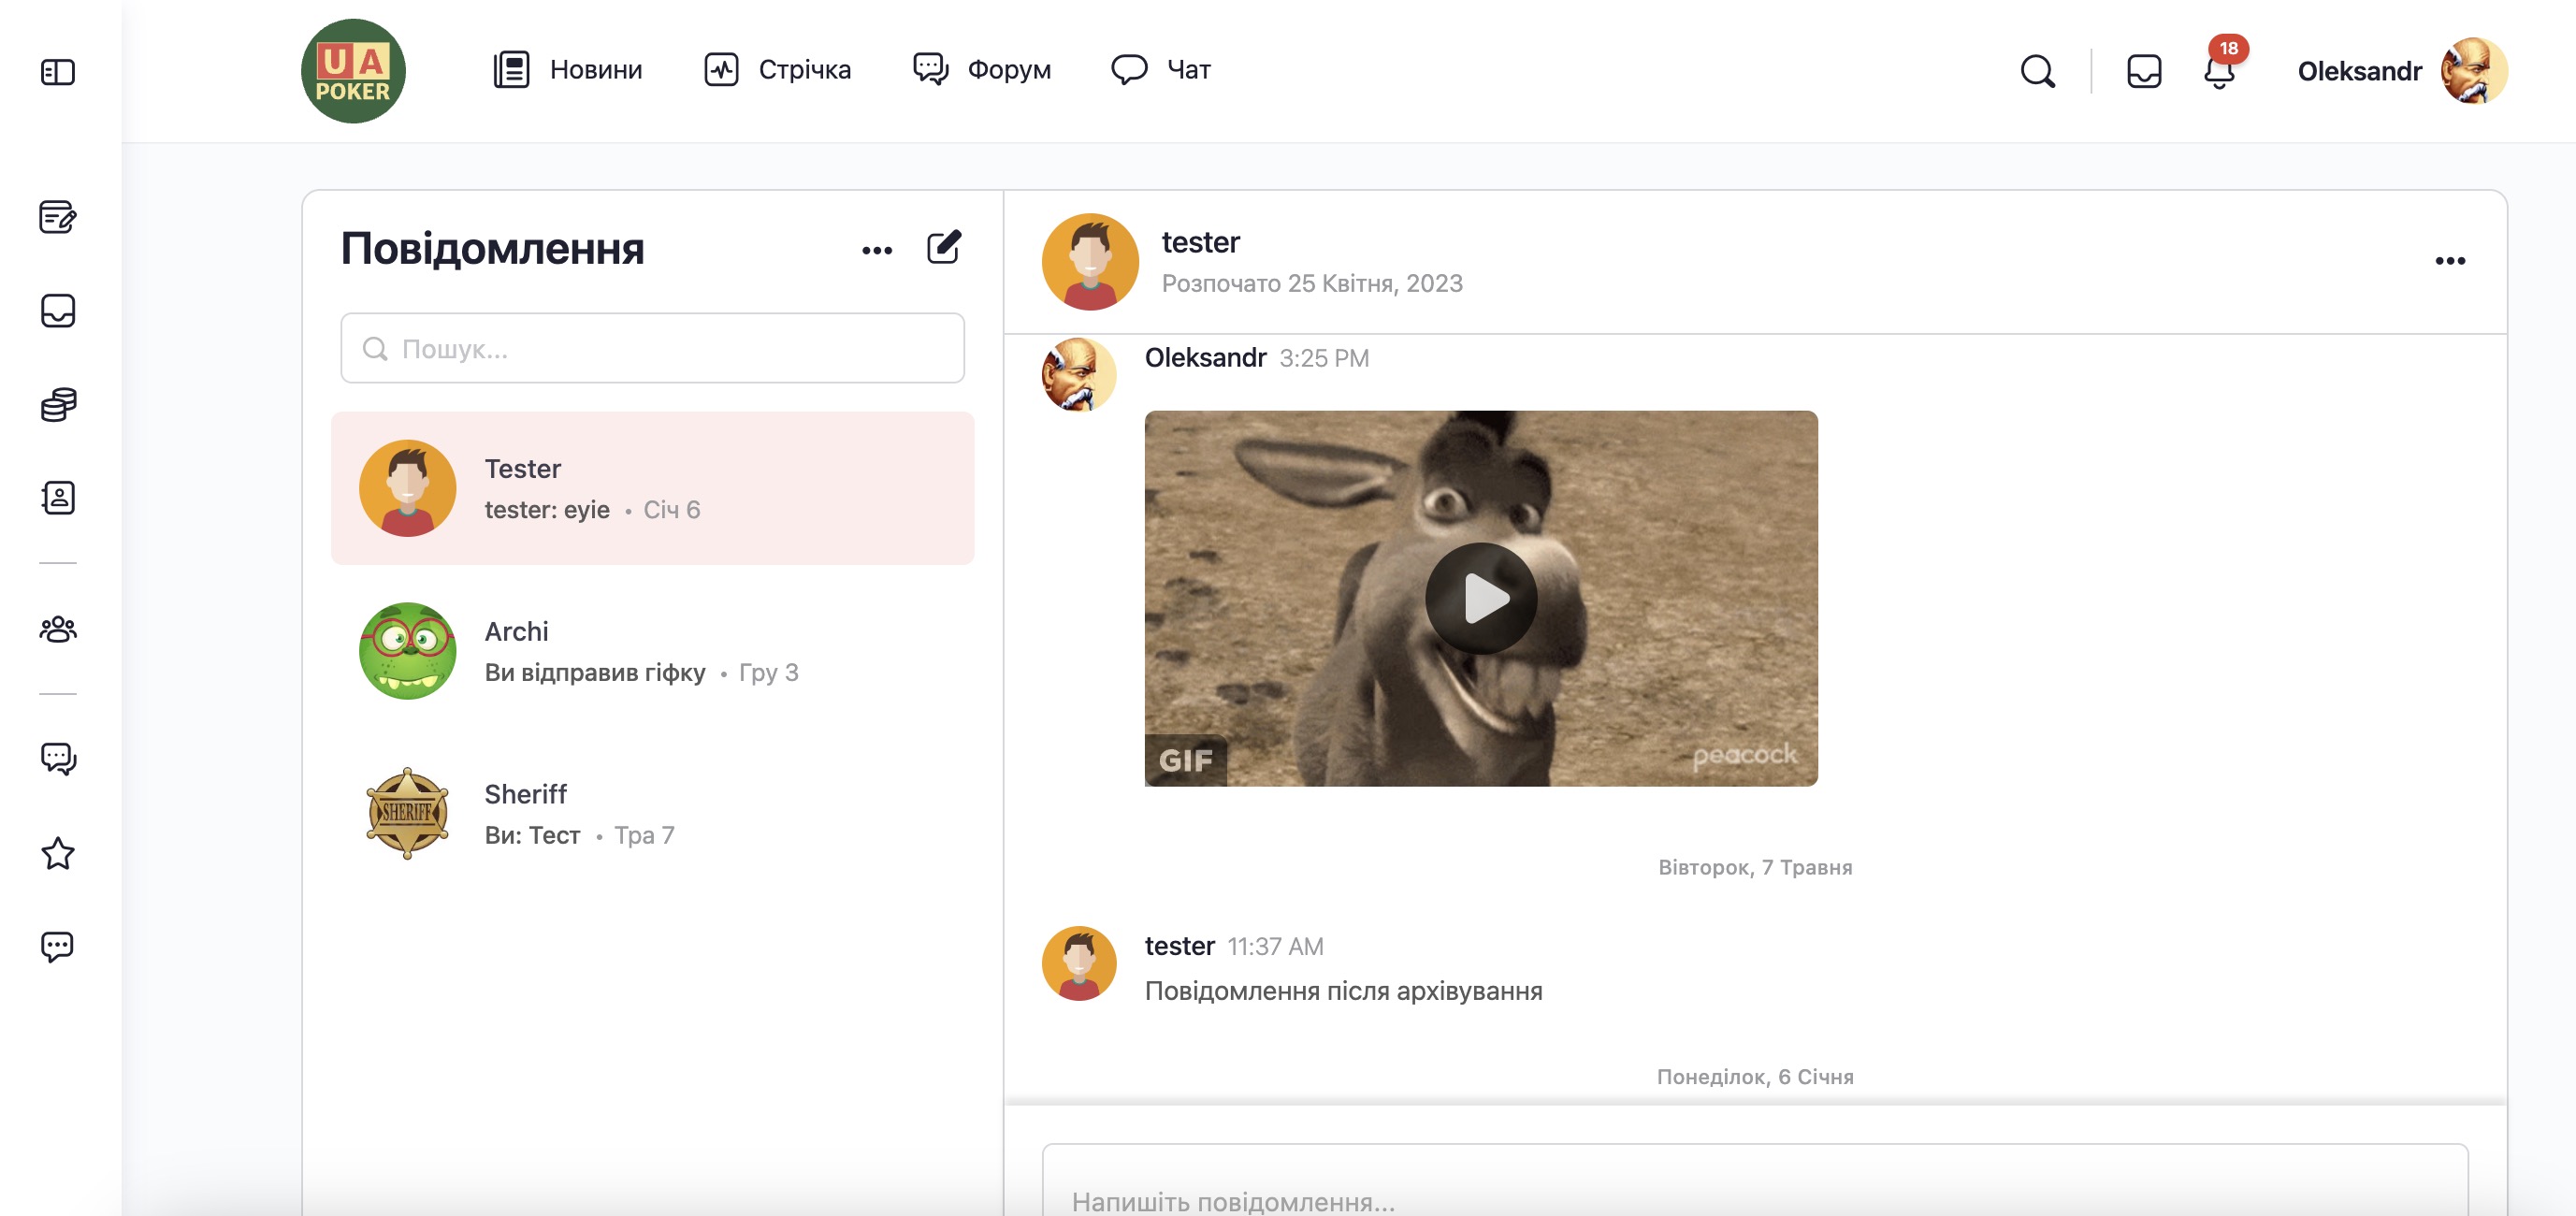
Task: Click date label Вівторок, 7 Травня
Action: [x=1755, y=867]
